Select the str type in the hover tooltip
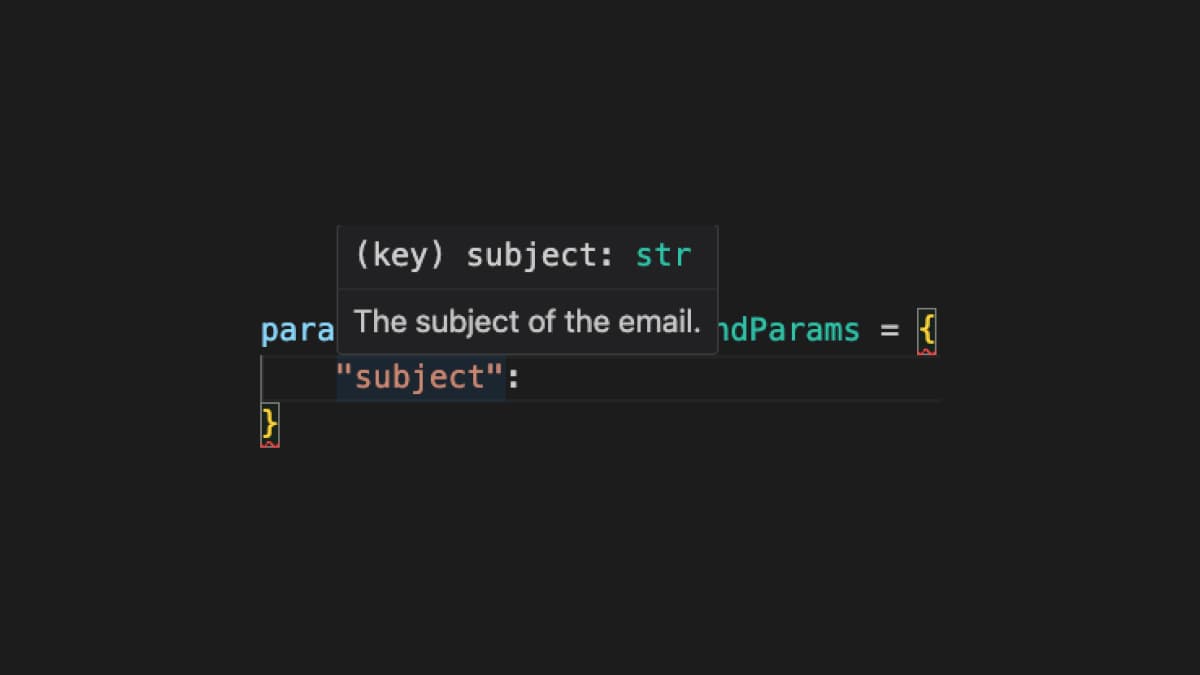Image resolution: width=1200 pixels, height=675 pixels. coord(664,255)
